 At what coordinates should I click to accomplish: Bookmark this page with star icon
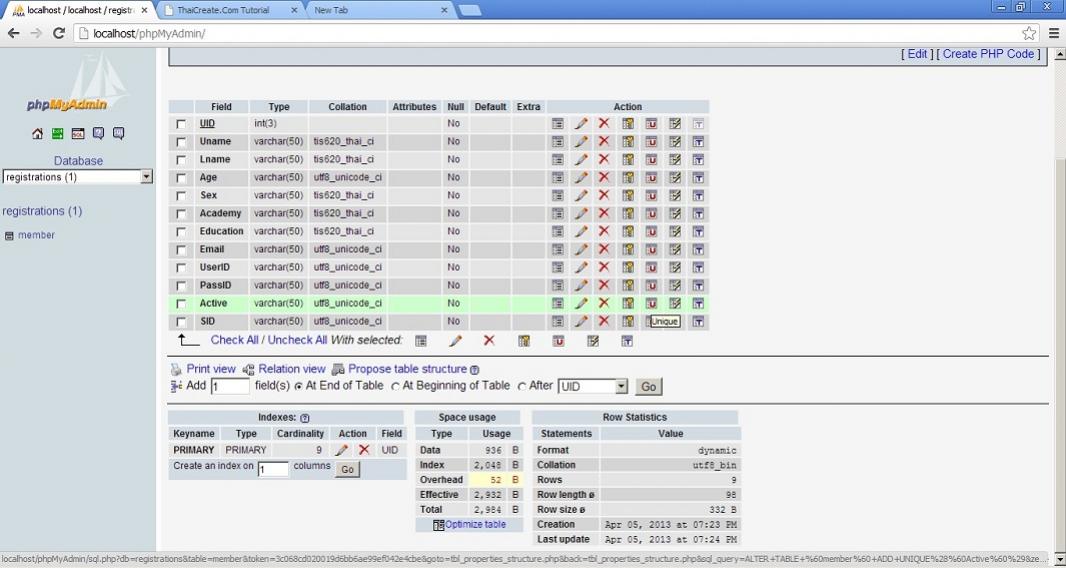pos(1029,33)
